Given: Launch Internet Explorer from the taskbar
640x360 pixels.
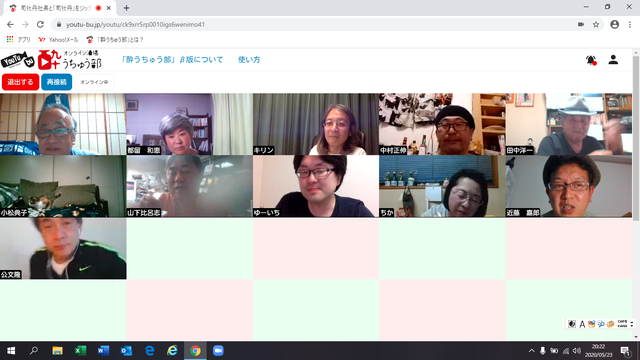Looking at the screenshot, I should [172, 351].
